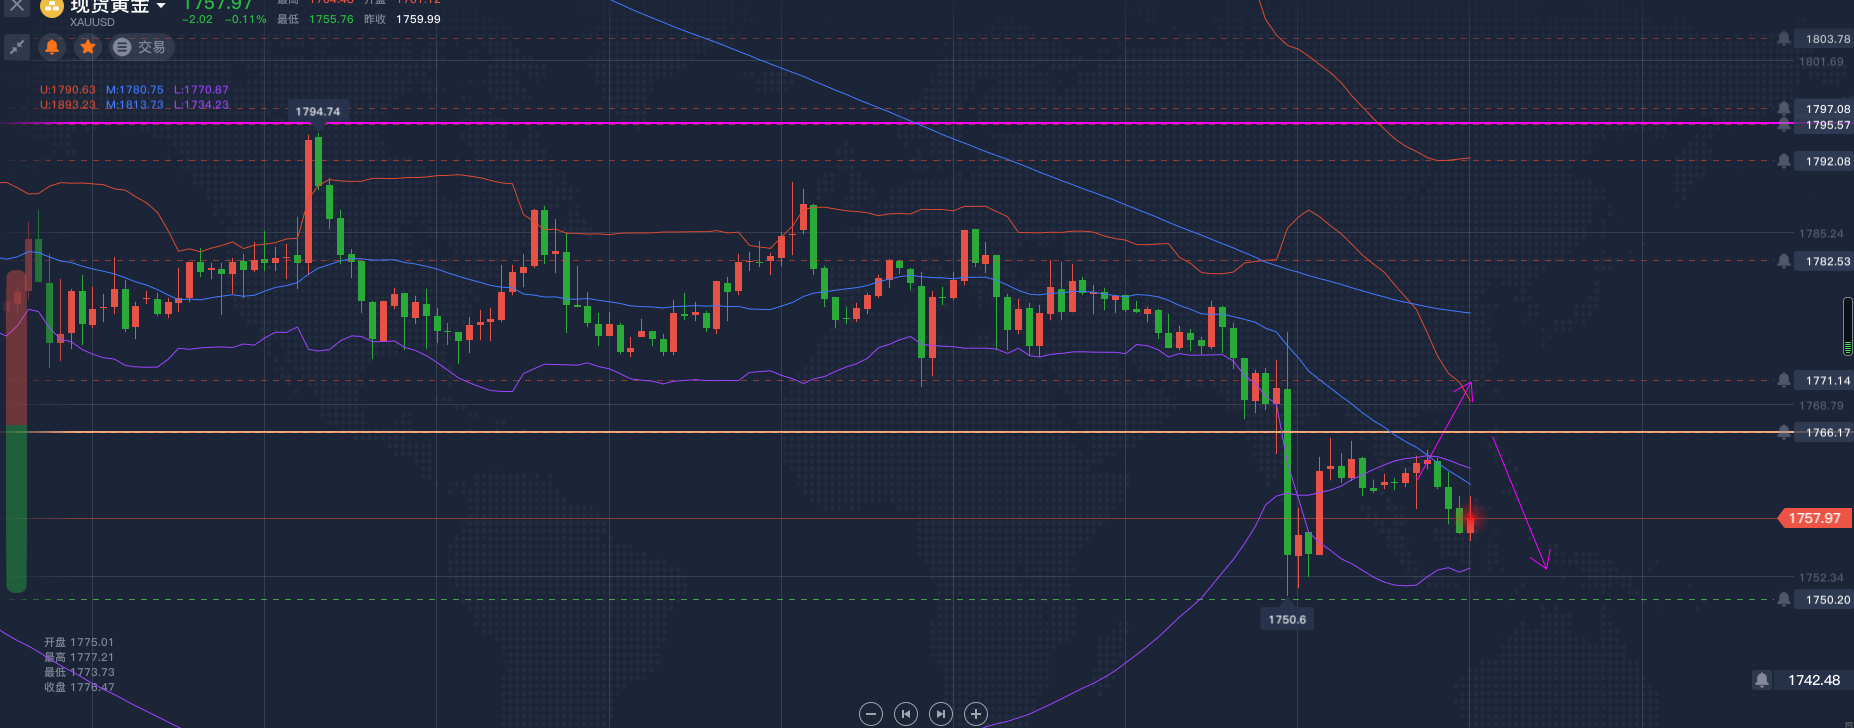
Task: Click the -0.11% change percentage
Action: tap(246, 19)
